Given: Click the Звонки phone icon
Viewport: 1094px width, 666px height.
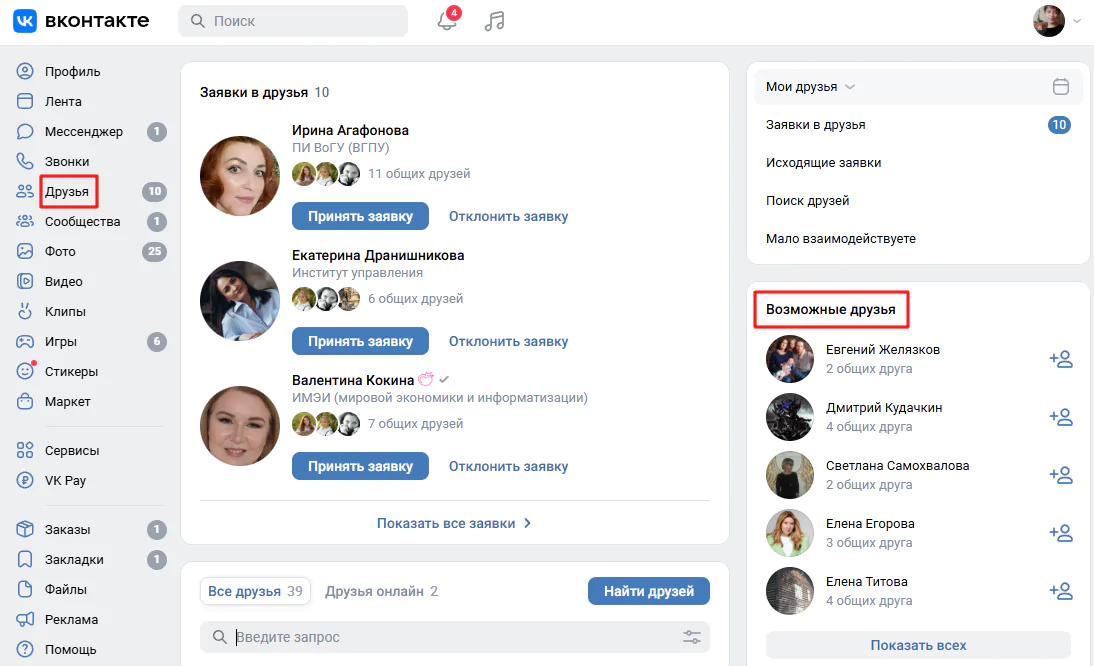Looking at the screenshot, I should 25,161.
